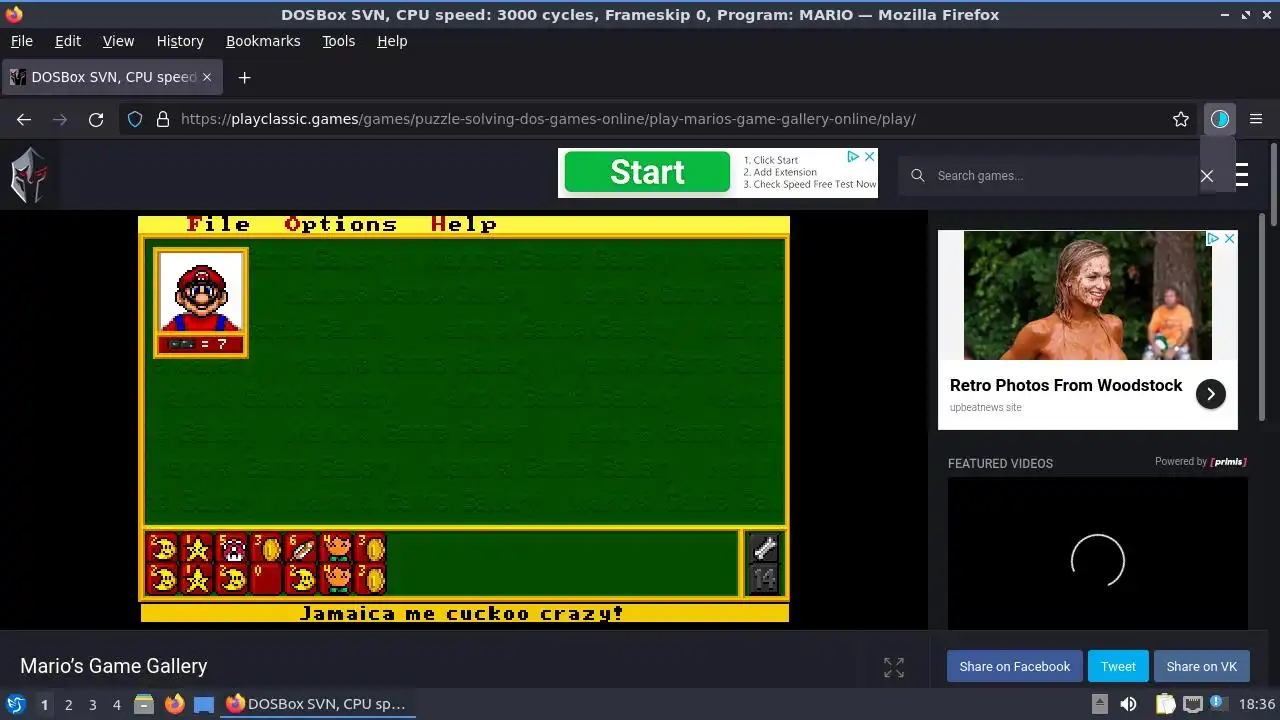Image resolution: width=1280 pixels, height=720 pixels.
Task: Switch to workspace 2
Action: [x=68, y=704]
